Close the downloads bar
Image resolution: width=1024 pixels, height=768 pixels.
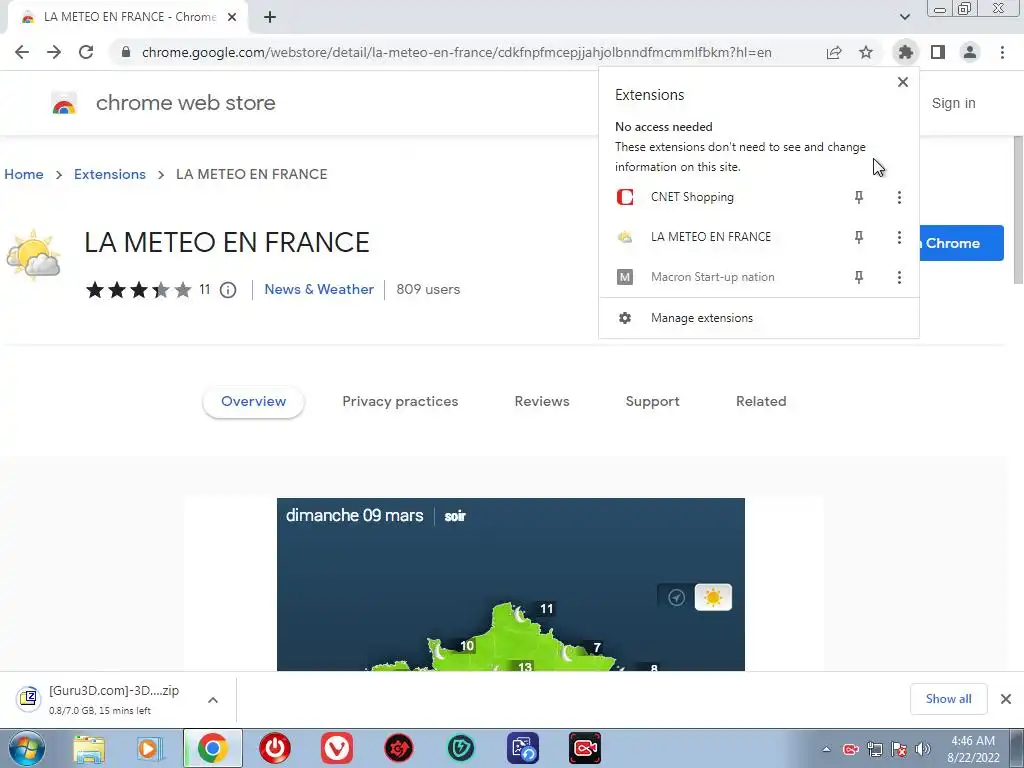(x=1006, y=699)
